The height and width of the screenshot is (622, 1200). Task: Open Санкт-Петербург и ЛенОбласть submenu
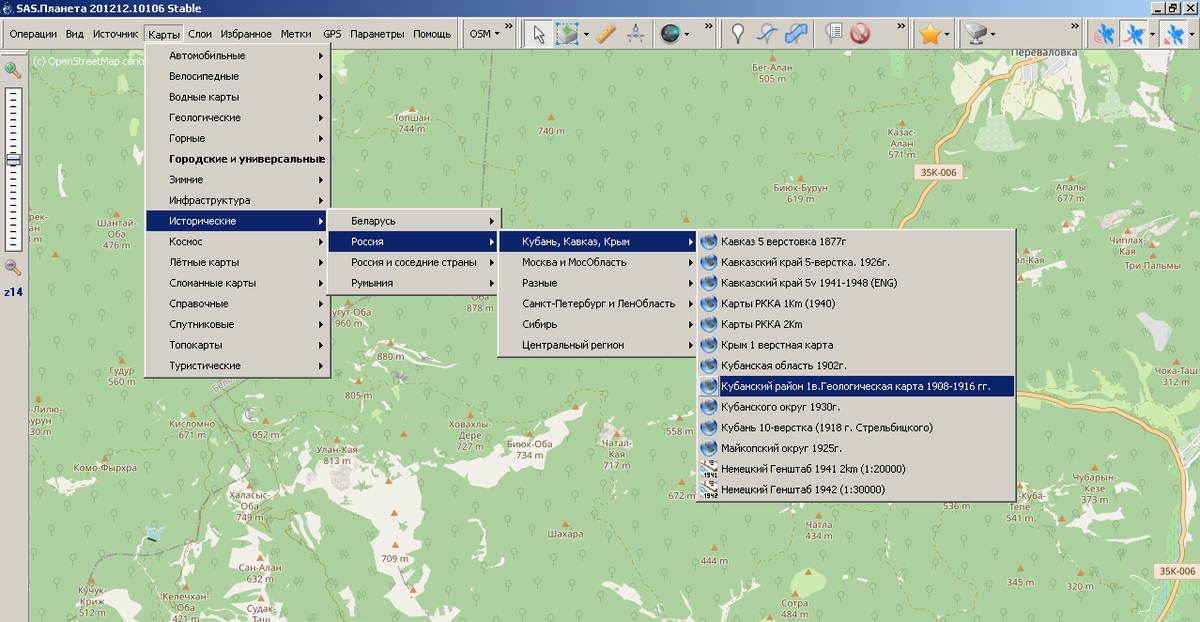[x=597, y=304]
